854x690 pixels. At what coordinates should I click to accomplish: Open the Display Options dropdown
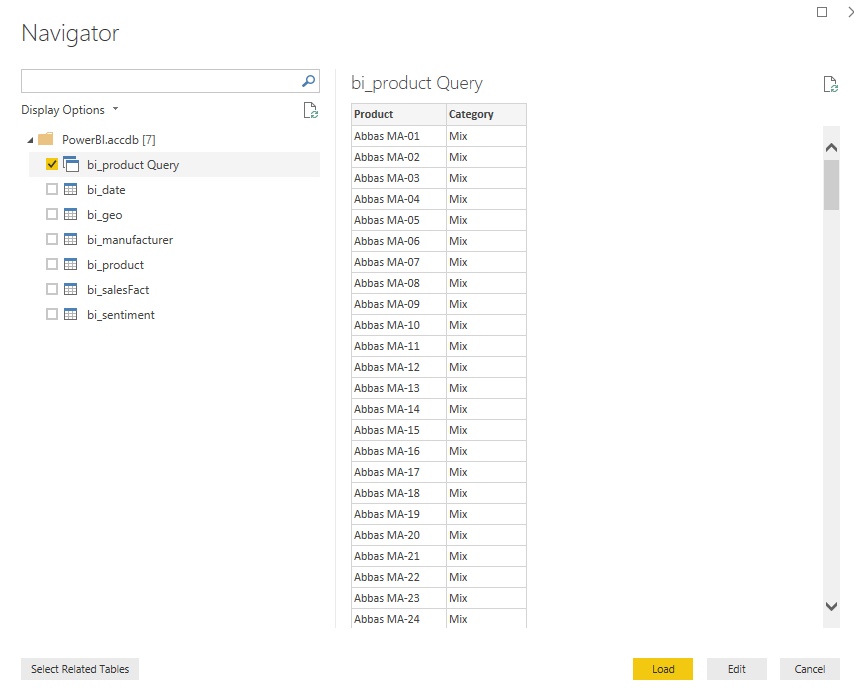click(x=70, y=110)
